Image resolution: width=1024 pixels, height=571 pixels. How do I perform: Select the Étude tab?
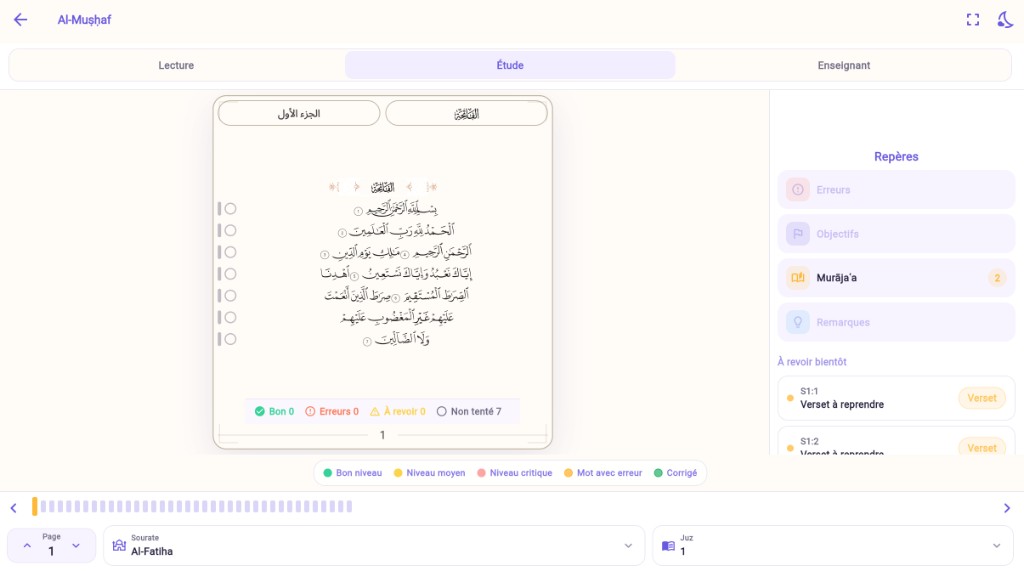coord(510,65)
